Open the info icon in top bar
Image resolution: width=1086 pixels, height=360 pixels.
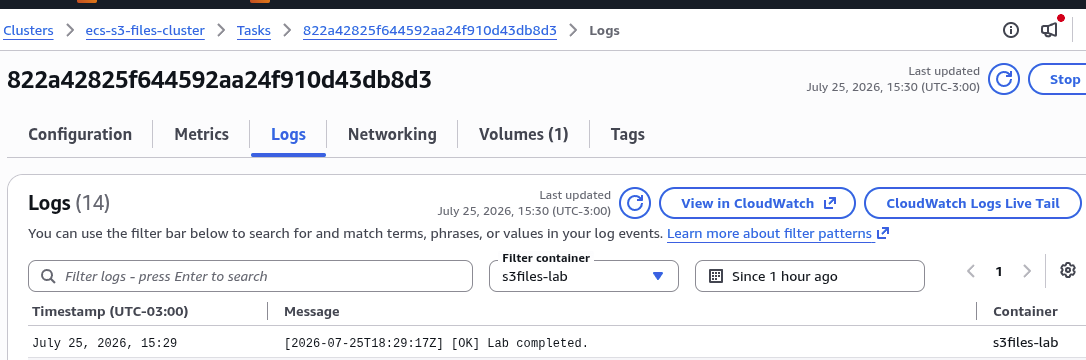[1011, 30]
